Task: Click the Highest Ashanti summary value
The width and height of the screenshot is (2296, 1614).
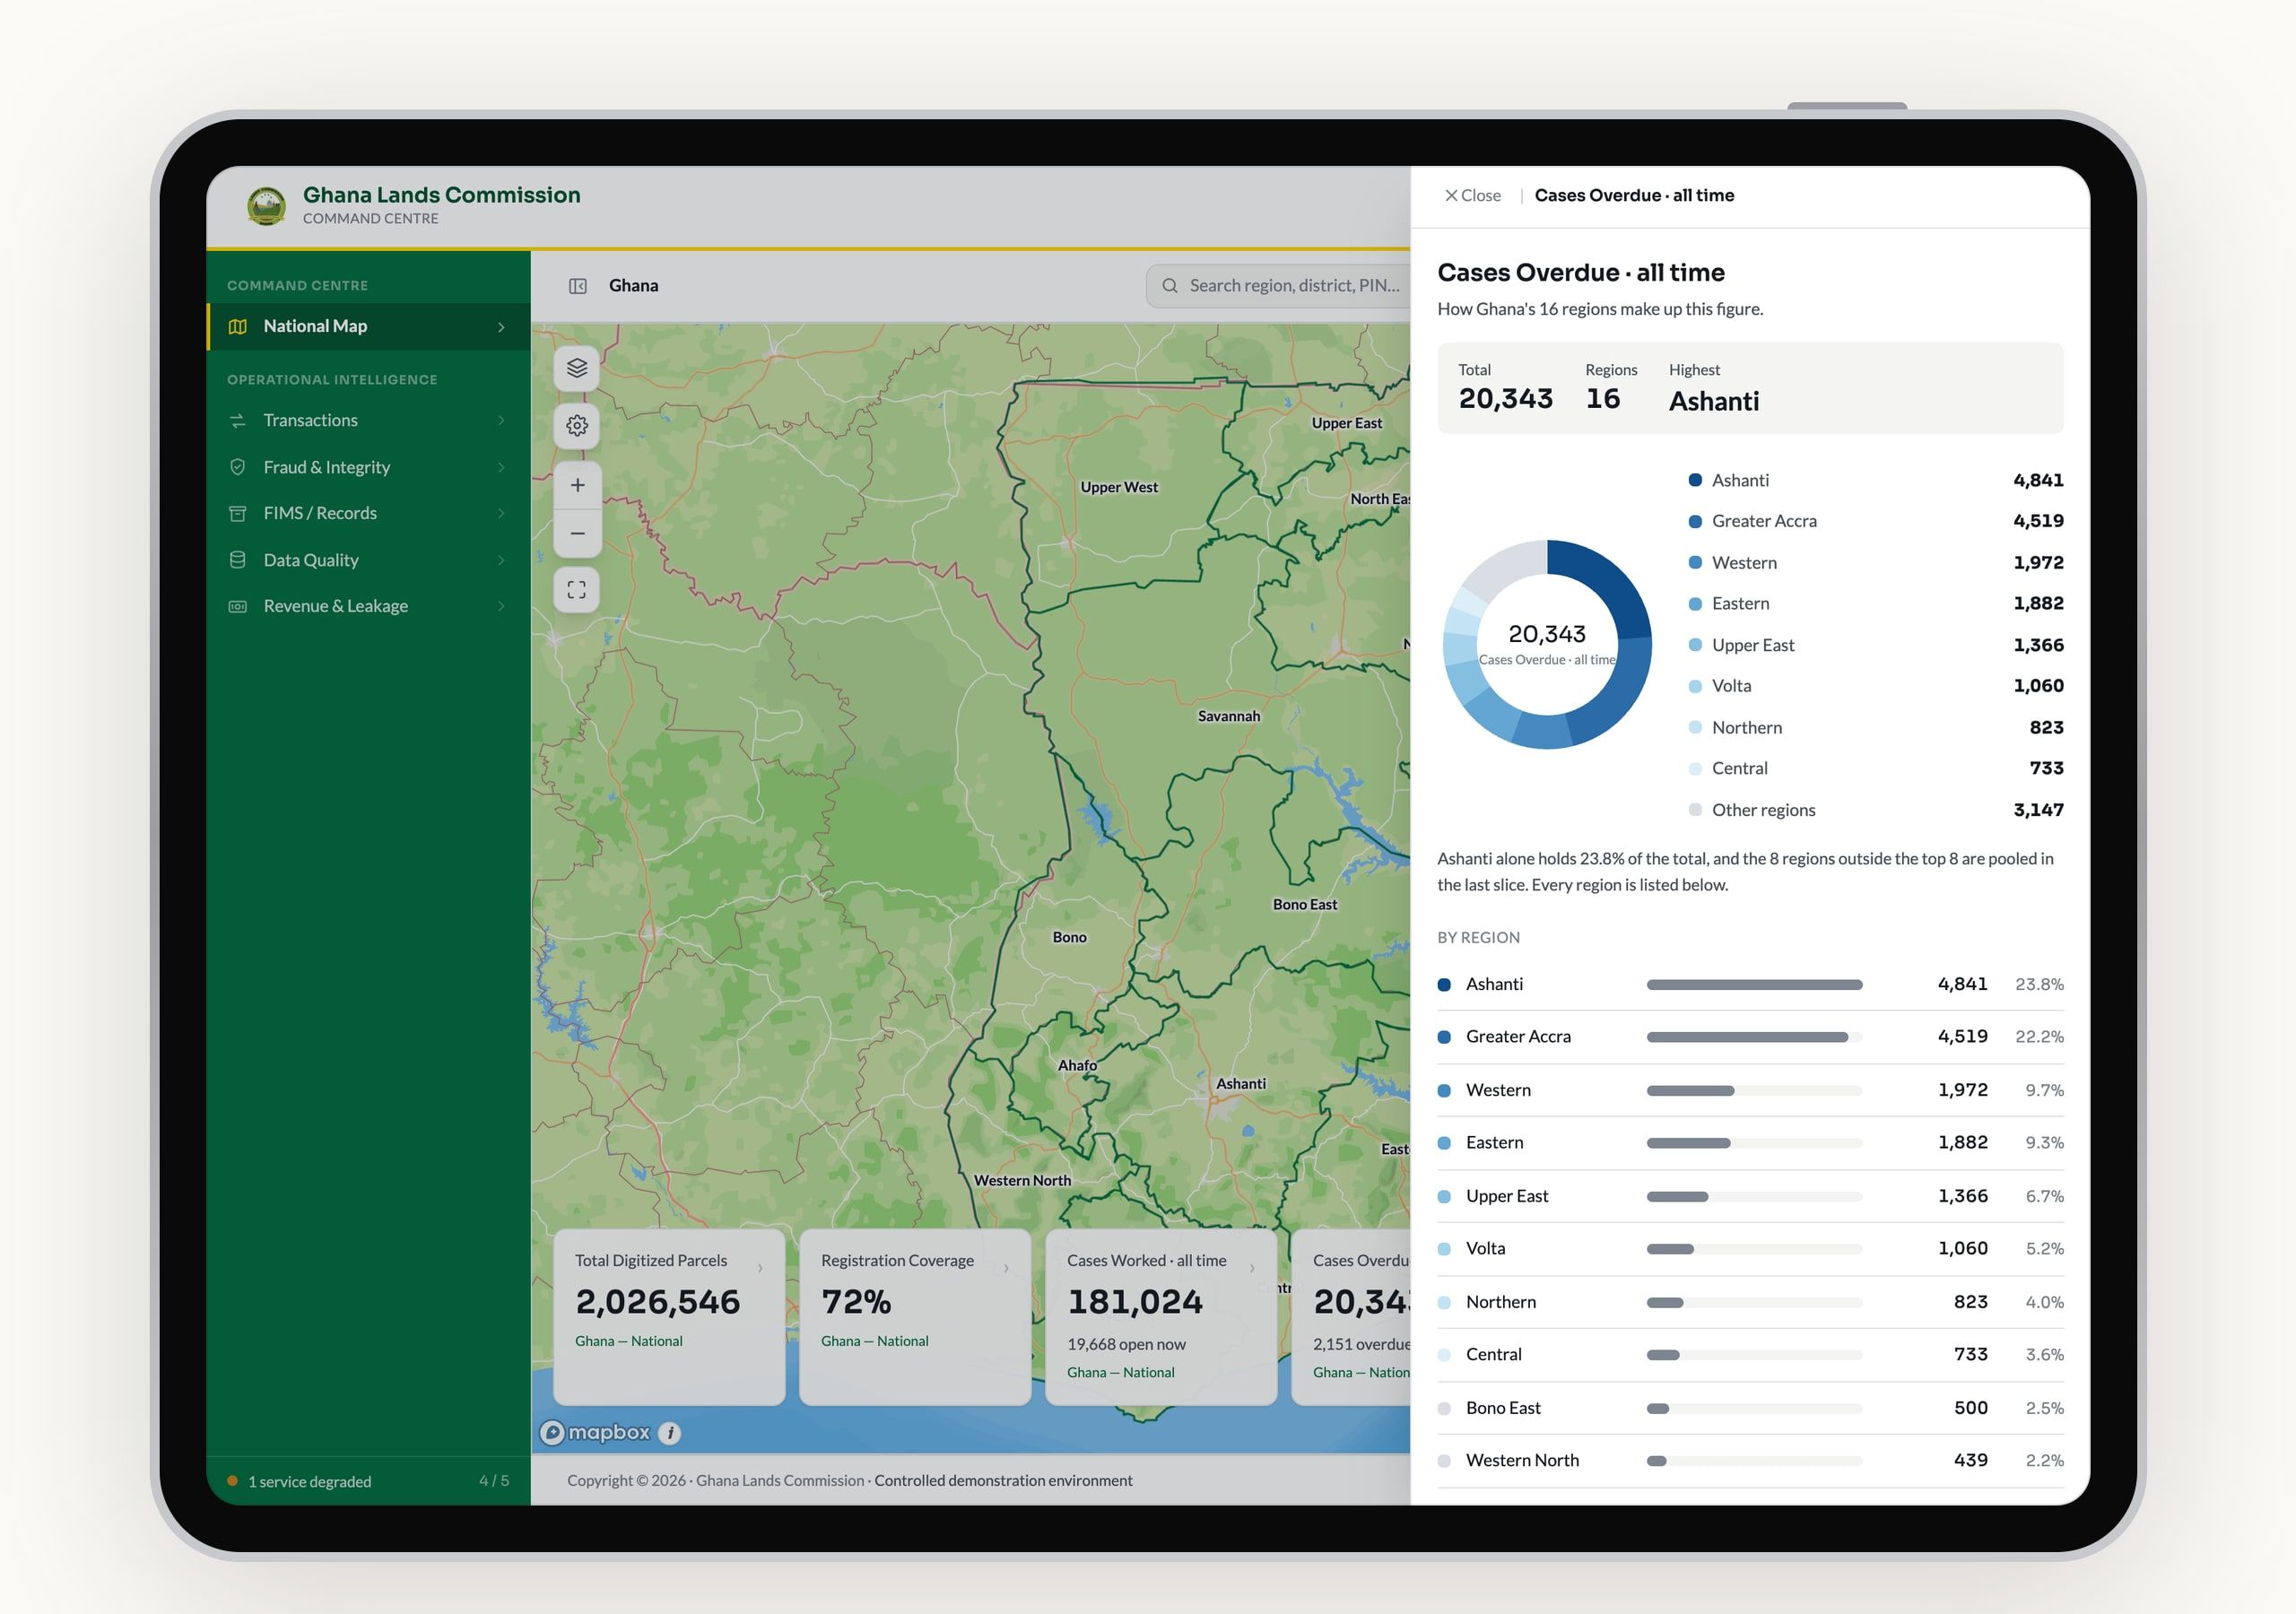Action: 1713,402
